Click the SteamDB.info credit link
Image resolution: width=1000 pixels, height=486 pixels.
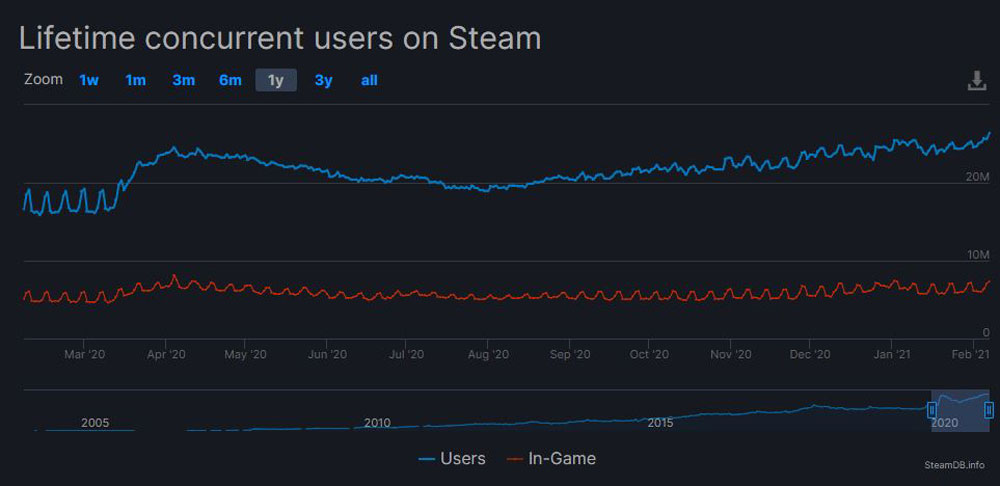coord(954,465)
